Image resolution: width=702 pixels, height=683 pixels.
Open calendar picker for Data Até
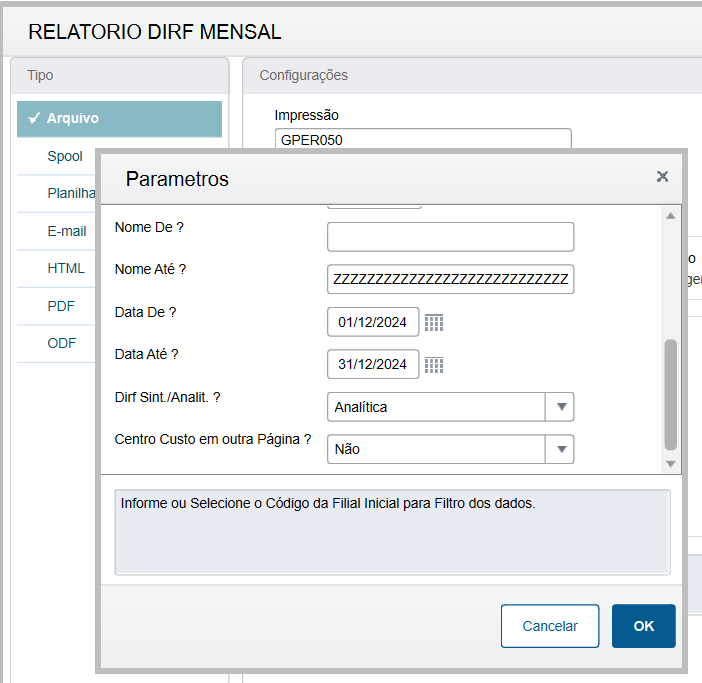[x=434, y=365]
